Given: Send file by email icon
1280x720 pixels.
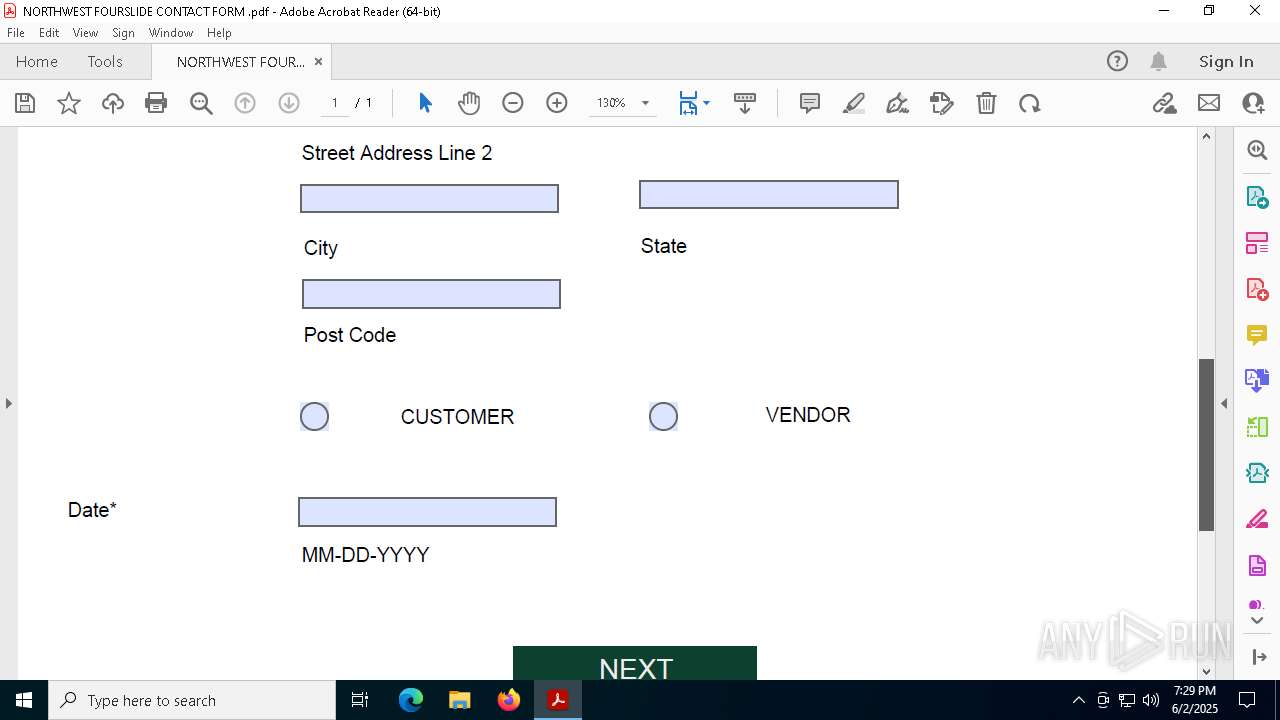Looking at the screenshot, I should (x=1209, y=103).
